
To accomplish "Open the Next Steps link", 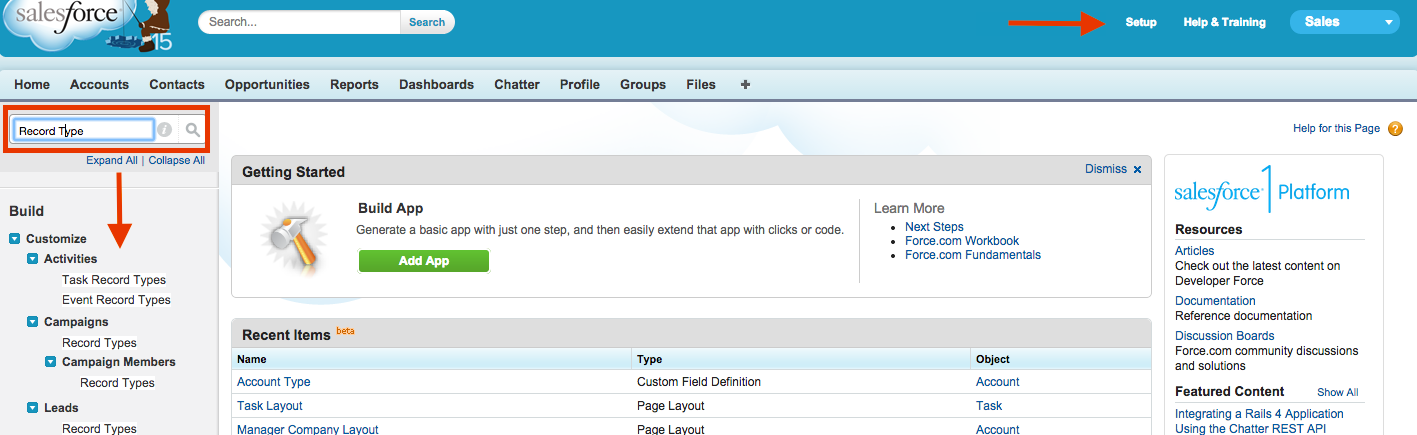I will pos(934,227).
